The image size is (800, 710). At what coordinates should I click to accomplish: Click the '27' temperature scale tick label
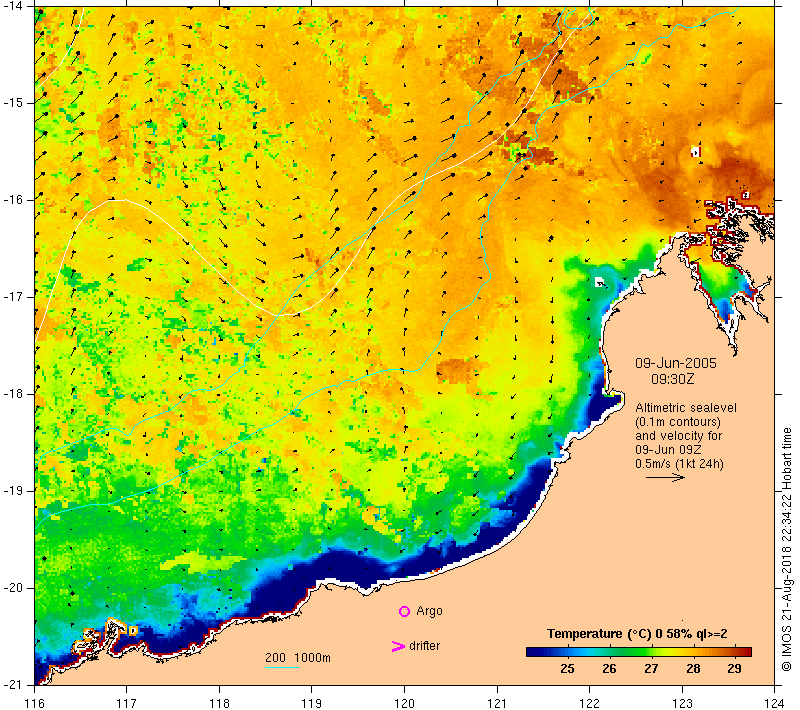[x=651, y=669]
